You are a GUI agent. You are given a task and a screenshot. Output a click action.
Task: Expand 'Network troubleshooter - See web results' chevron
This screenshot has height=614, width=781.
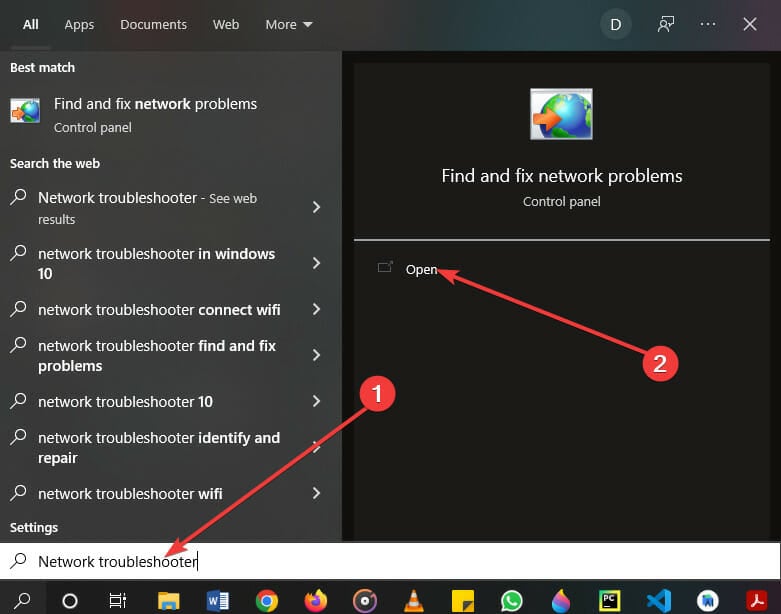click(x=316, y=207)
